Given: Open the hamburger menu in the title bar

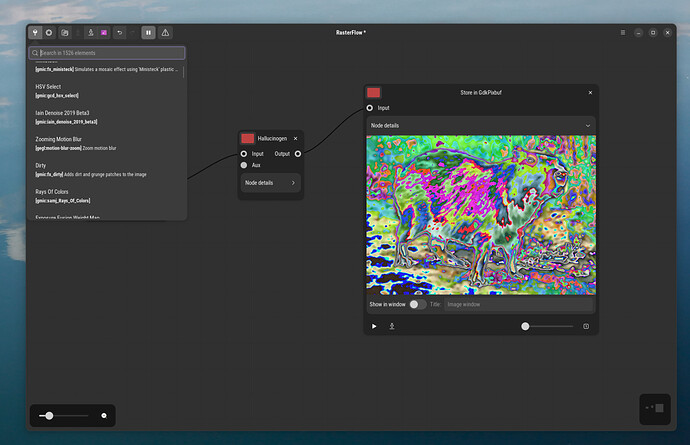Looking at the screenshot, I should pyautogui.click(x=622, y=32).
